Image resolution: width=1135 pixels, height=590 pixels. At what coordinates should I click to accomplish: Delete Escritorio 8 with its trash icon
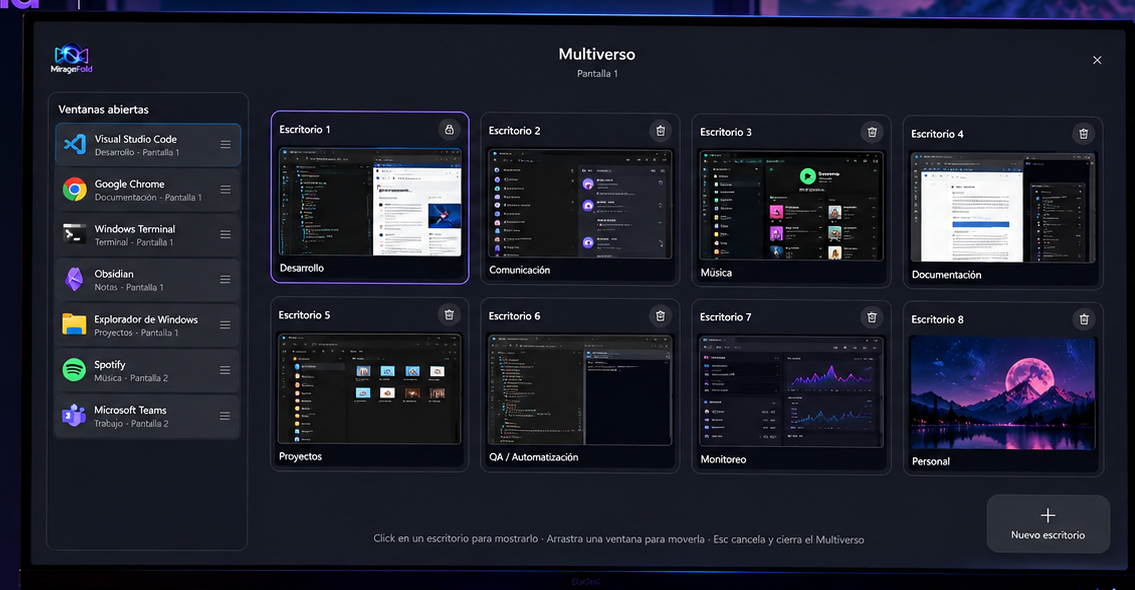click(x=1084, y=319)
